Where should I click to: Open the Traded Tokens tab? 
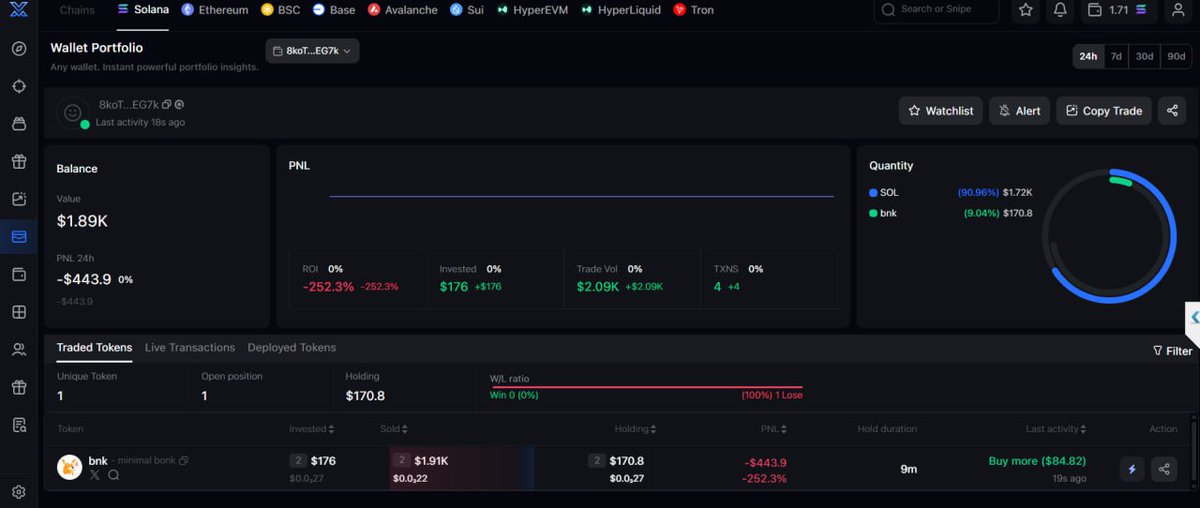click(94, 348)
